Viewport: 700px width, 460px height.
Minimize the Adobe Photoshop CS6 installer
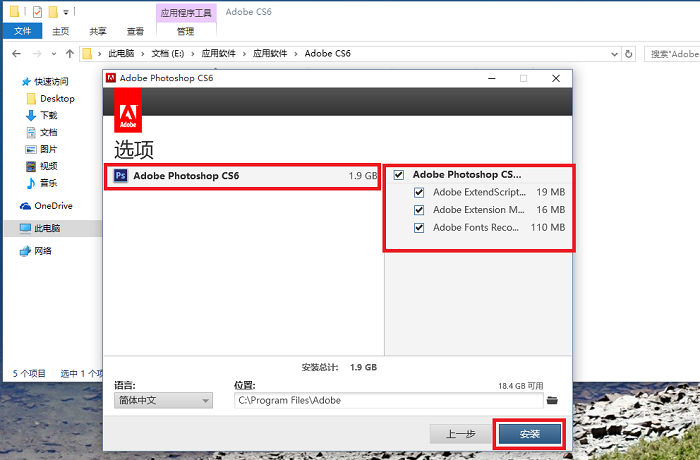coord(492,78)
